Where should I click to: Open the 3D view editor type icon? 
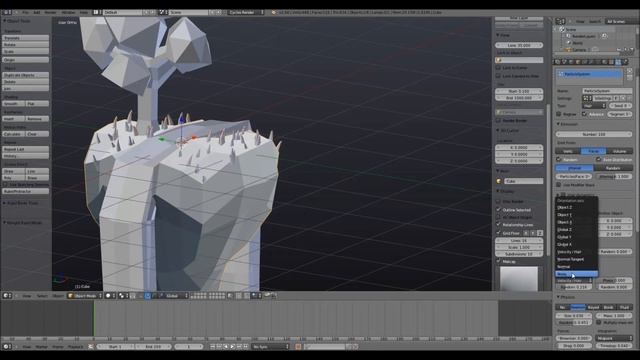[x=6, y=296]
